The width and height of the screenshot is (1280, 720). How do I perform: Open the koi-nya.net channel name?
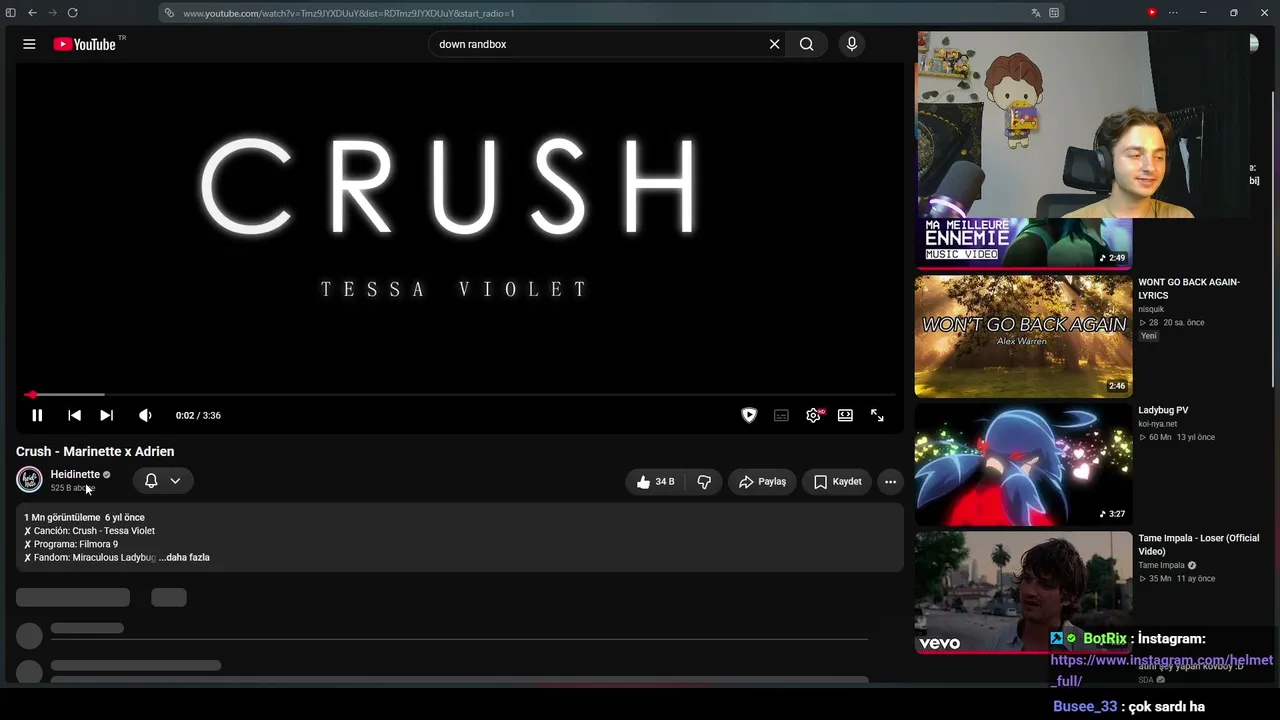[1158, 424]
